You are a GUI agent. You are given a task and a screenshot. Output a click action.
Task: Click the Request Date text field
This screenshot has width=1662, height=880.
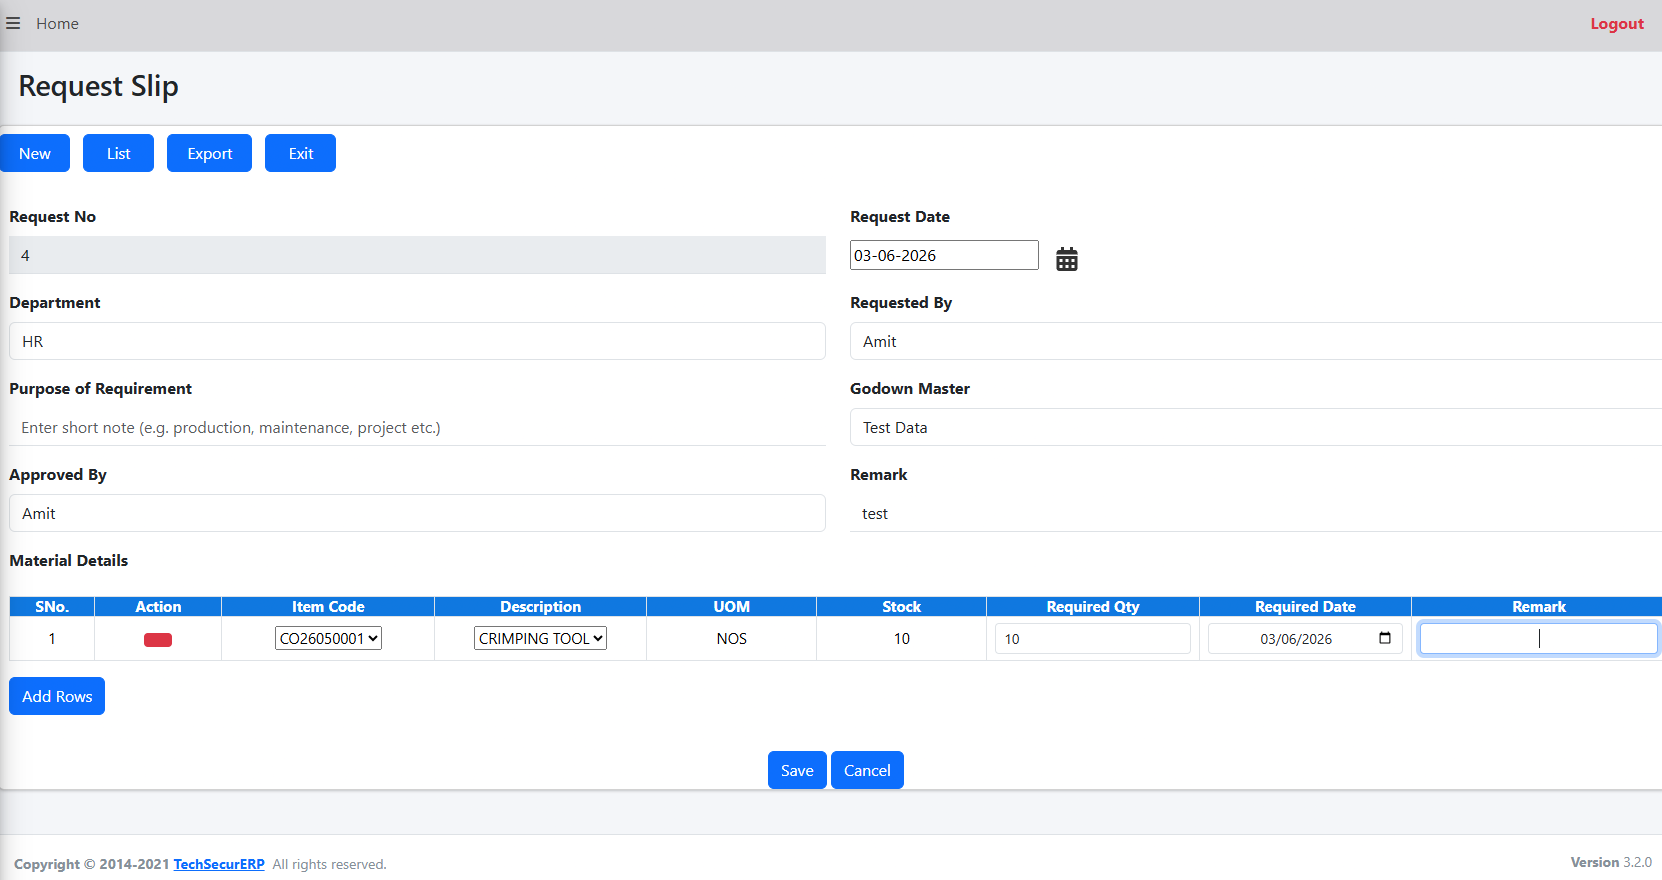tap(944, 255)
